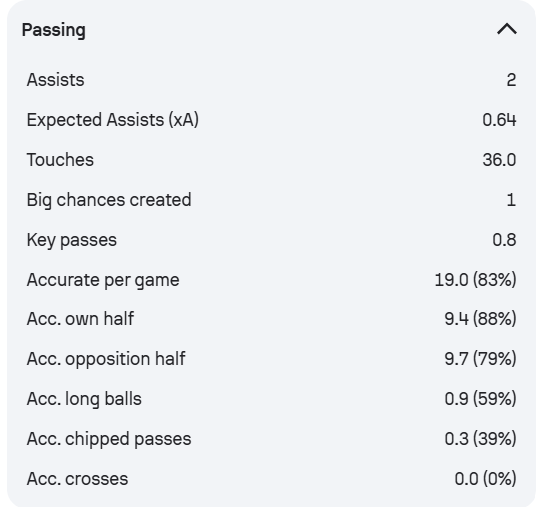Select the Assists stat row
537x507 pixels.
(271, 80)
